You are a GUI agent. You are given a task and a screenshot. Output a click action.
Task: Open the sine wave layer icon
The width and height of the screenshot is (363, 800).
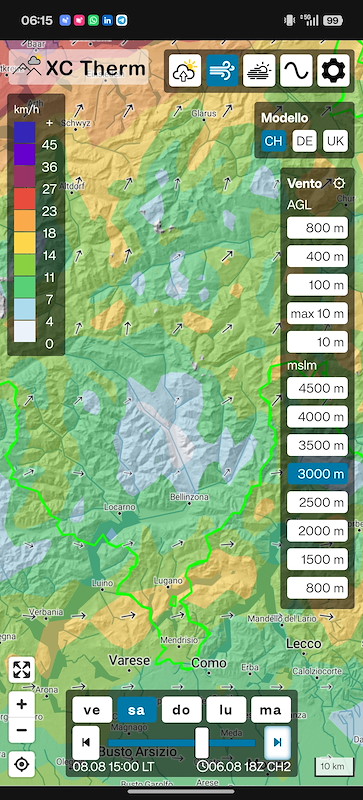tap(297, 71)
